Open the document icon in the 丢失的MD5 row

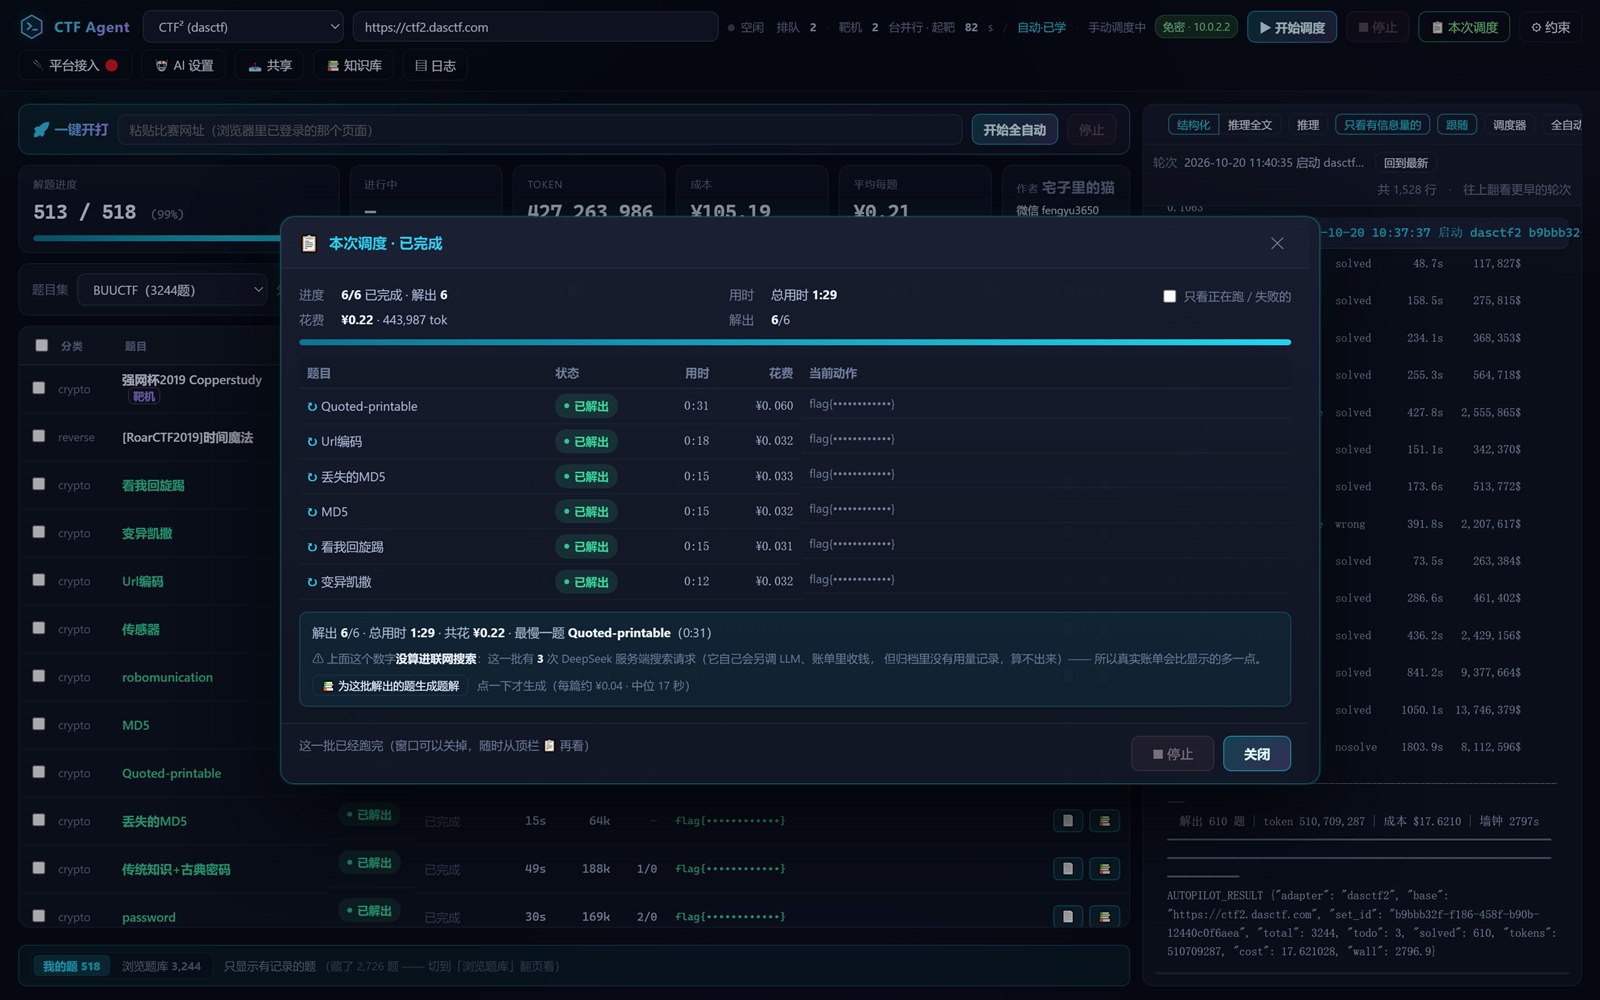coord(1068,821)
